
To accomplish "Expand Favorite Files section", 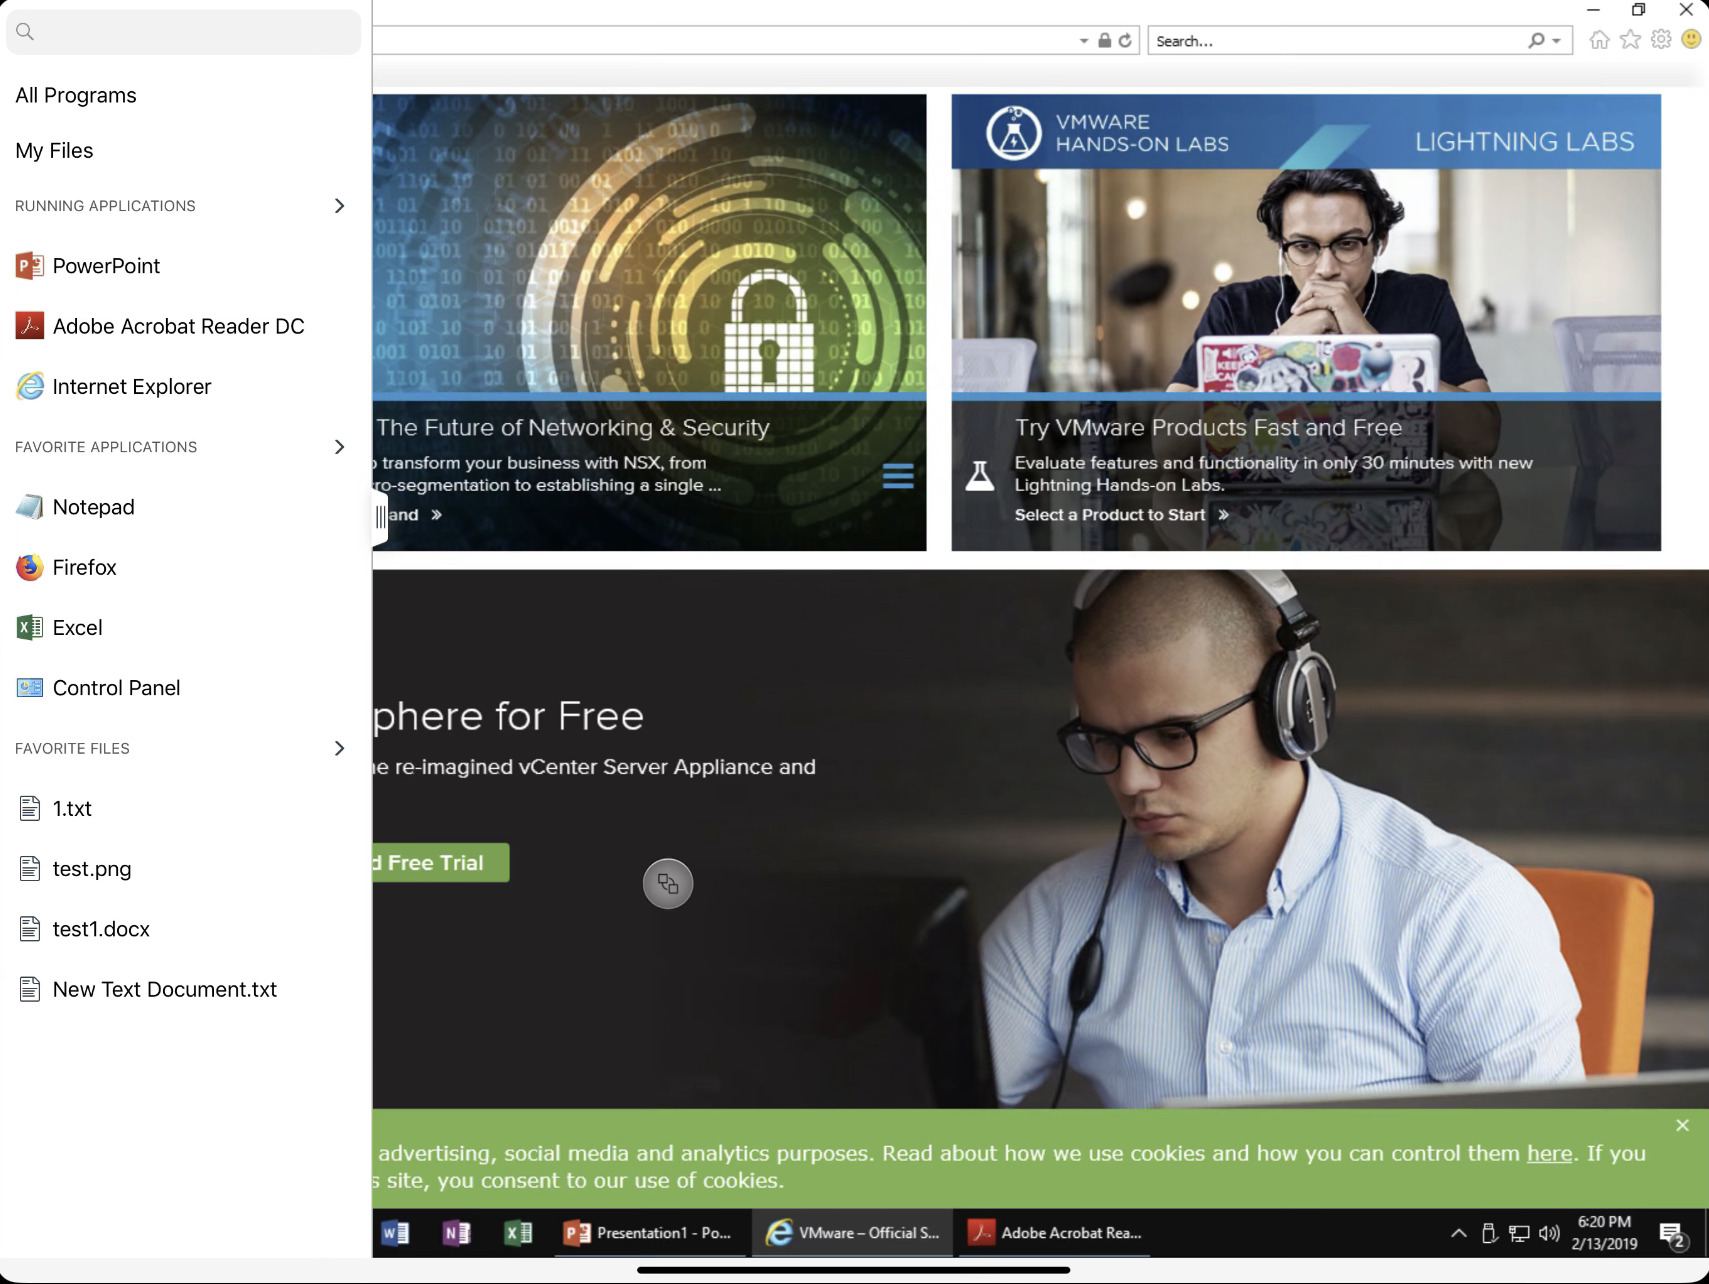I will pyautogui.click(x=339, y=748).
